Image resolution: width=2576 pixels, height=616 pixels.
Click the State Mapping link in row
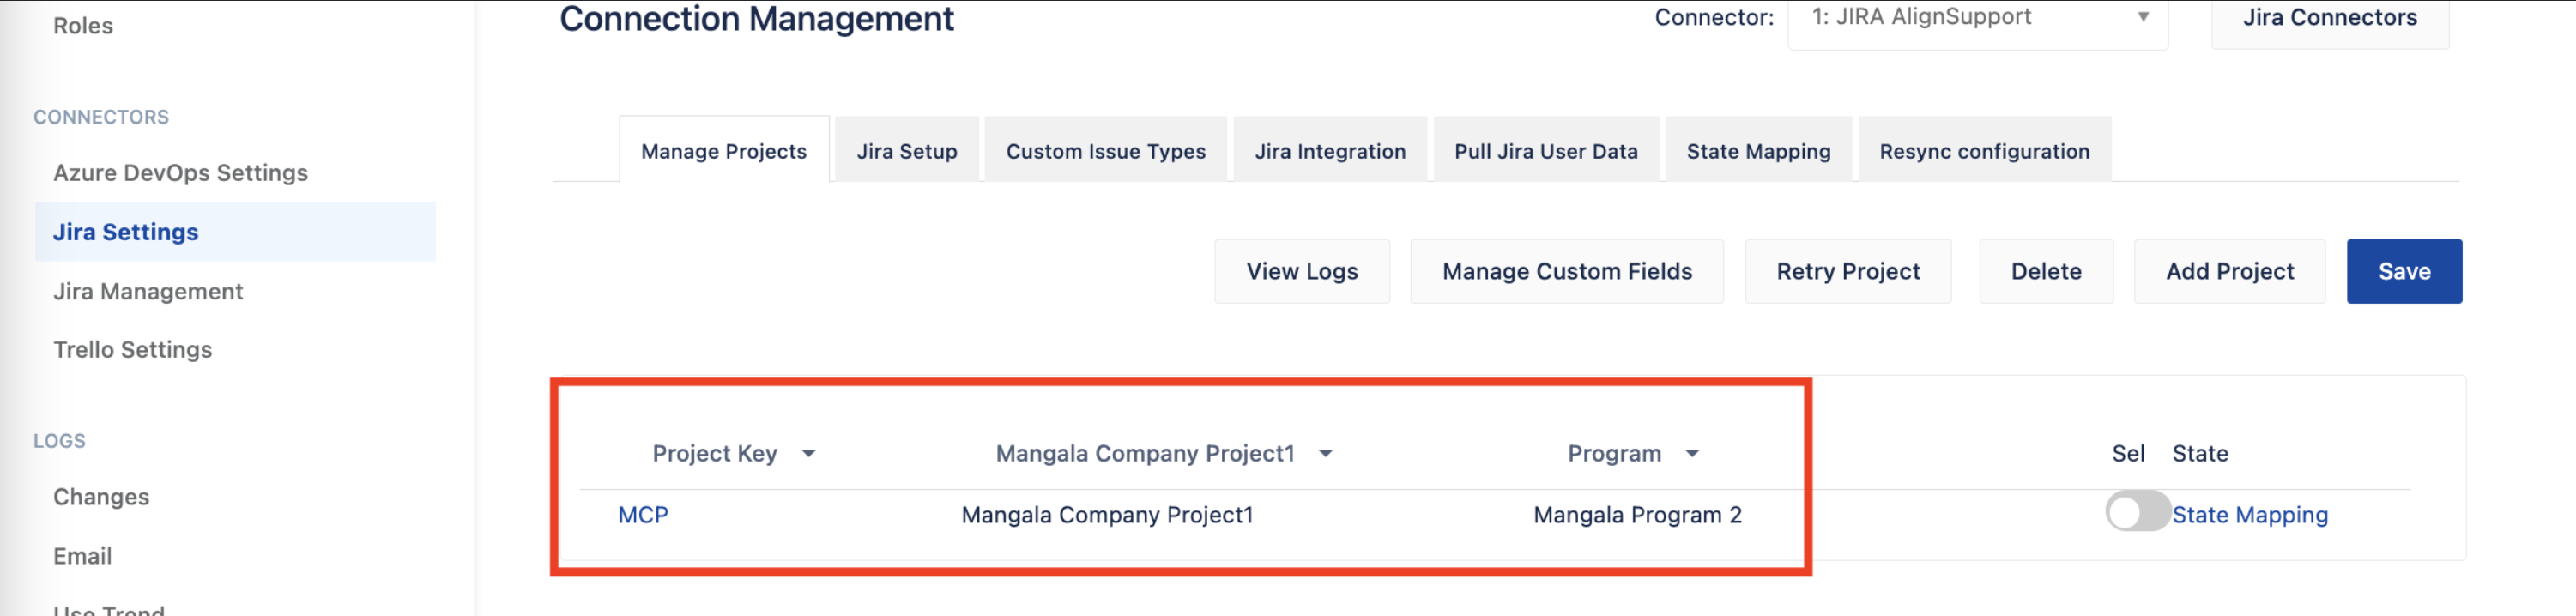2249,515
